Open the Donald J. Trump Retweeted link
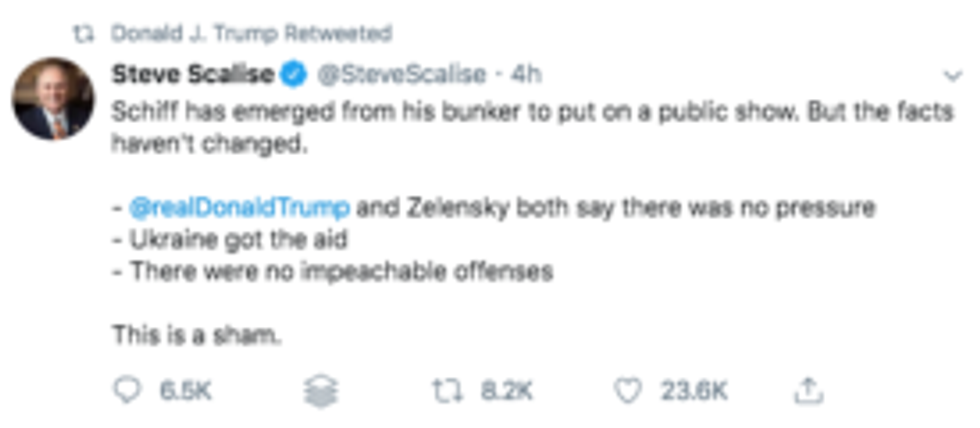980x428 pixels. tap(251, 33)
